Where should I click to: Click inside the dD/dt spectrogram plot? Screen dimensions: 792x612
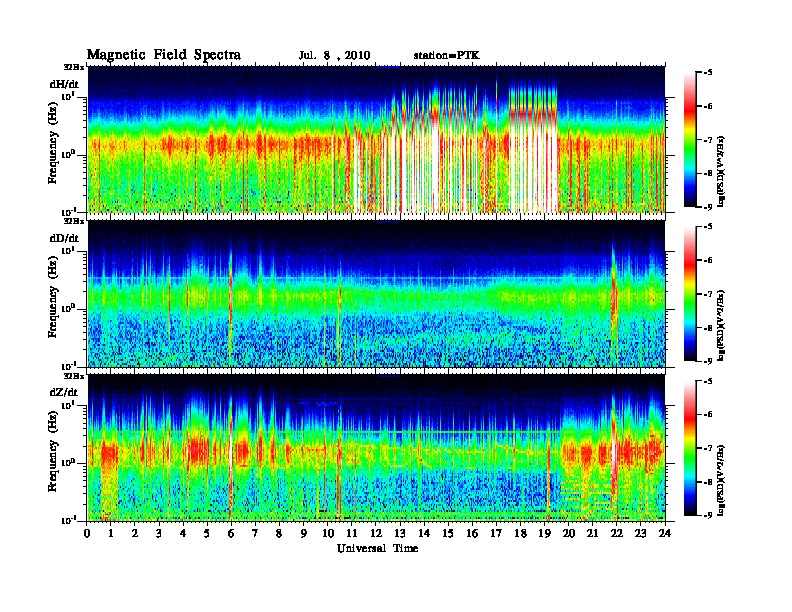point(376,294)
